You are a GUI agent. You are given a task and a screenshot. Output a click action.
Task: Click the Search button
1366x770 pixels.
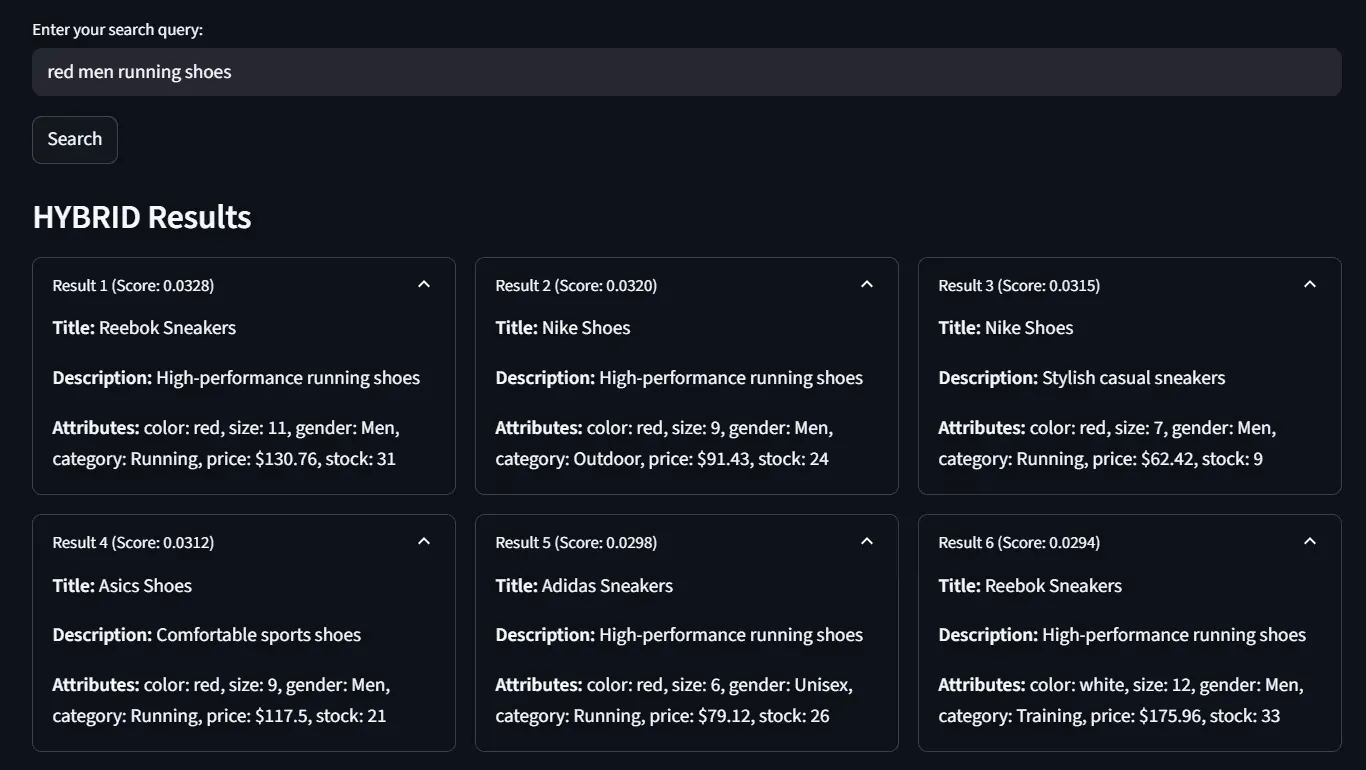pos(75,140)
